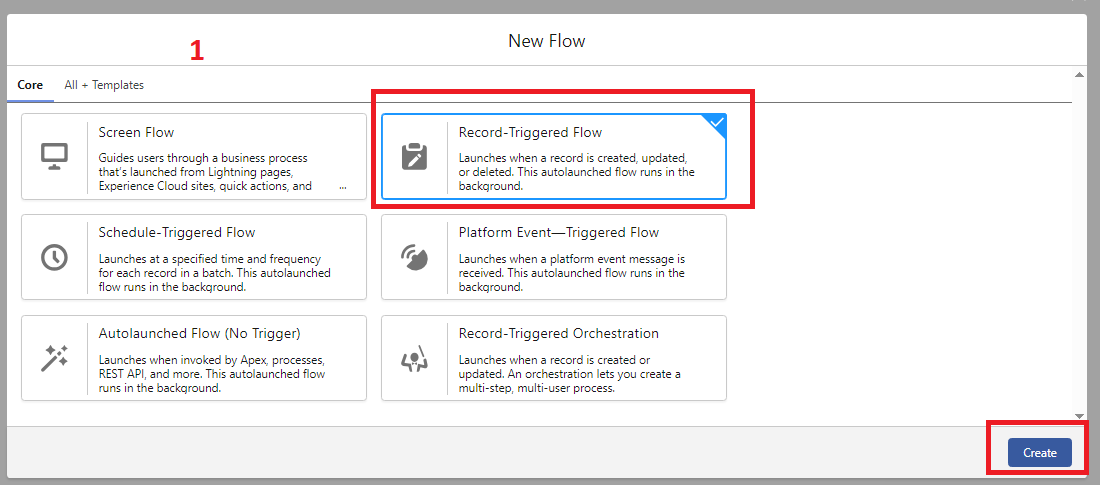Choose the Record-Triggered Orchestration title
The width and height of the screenshot is (1100, 485).
point(558,334)
